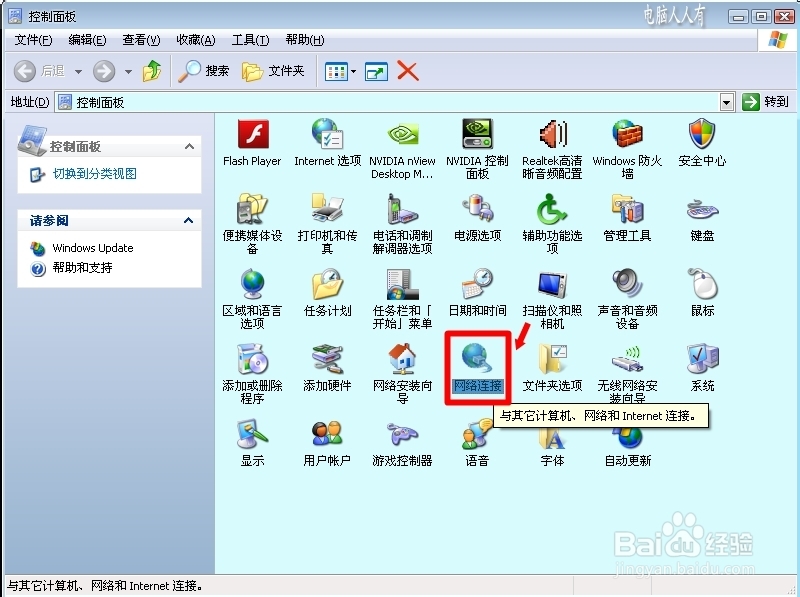The width and height of the screenshot is (800, 597).
Task: Open 声音和音频设备 icon
Action: click(x=627, y=284)
